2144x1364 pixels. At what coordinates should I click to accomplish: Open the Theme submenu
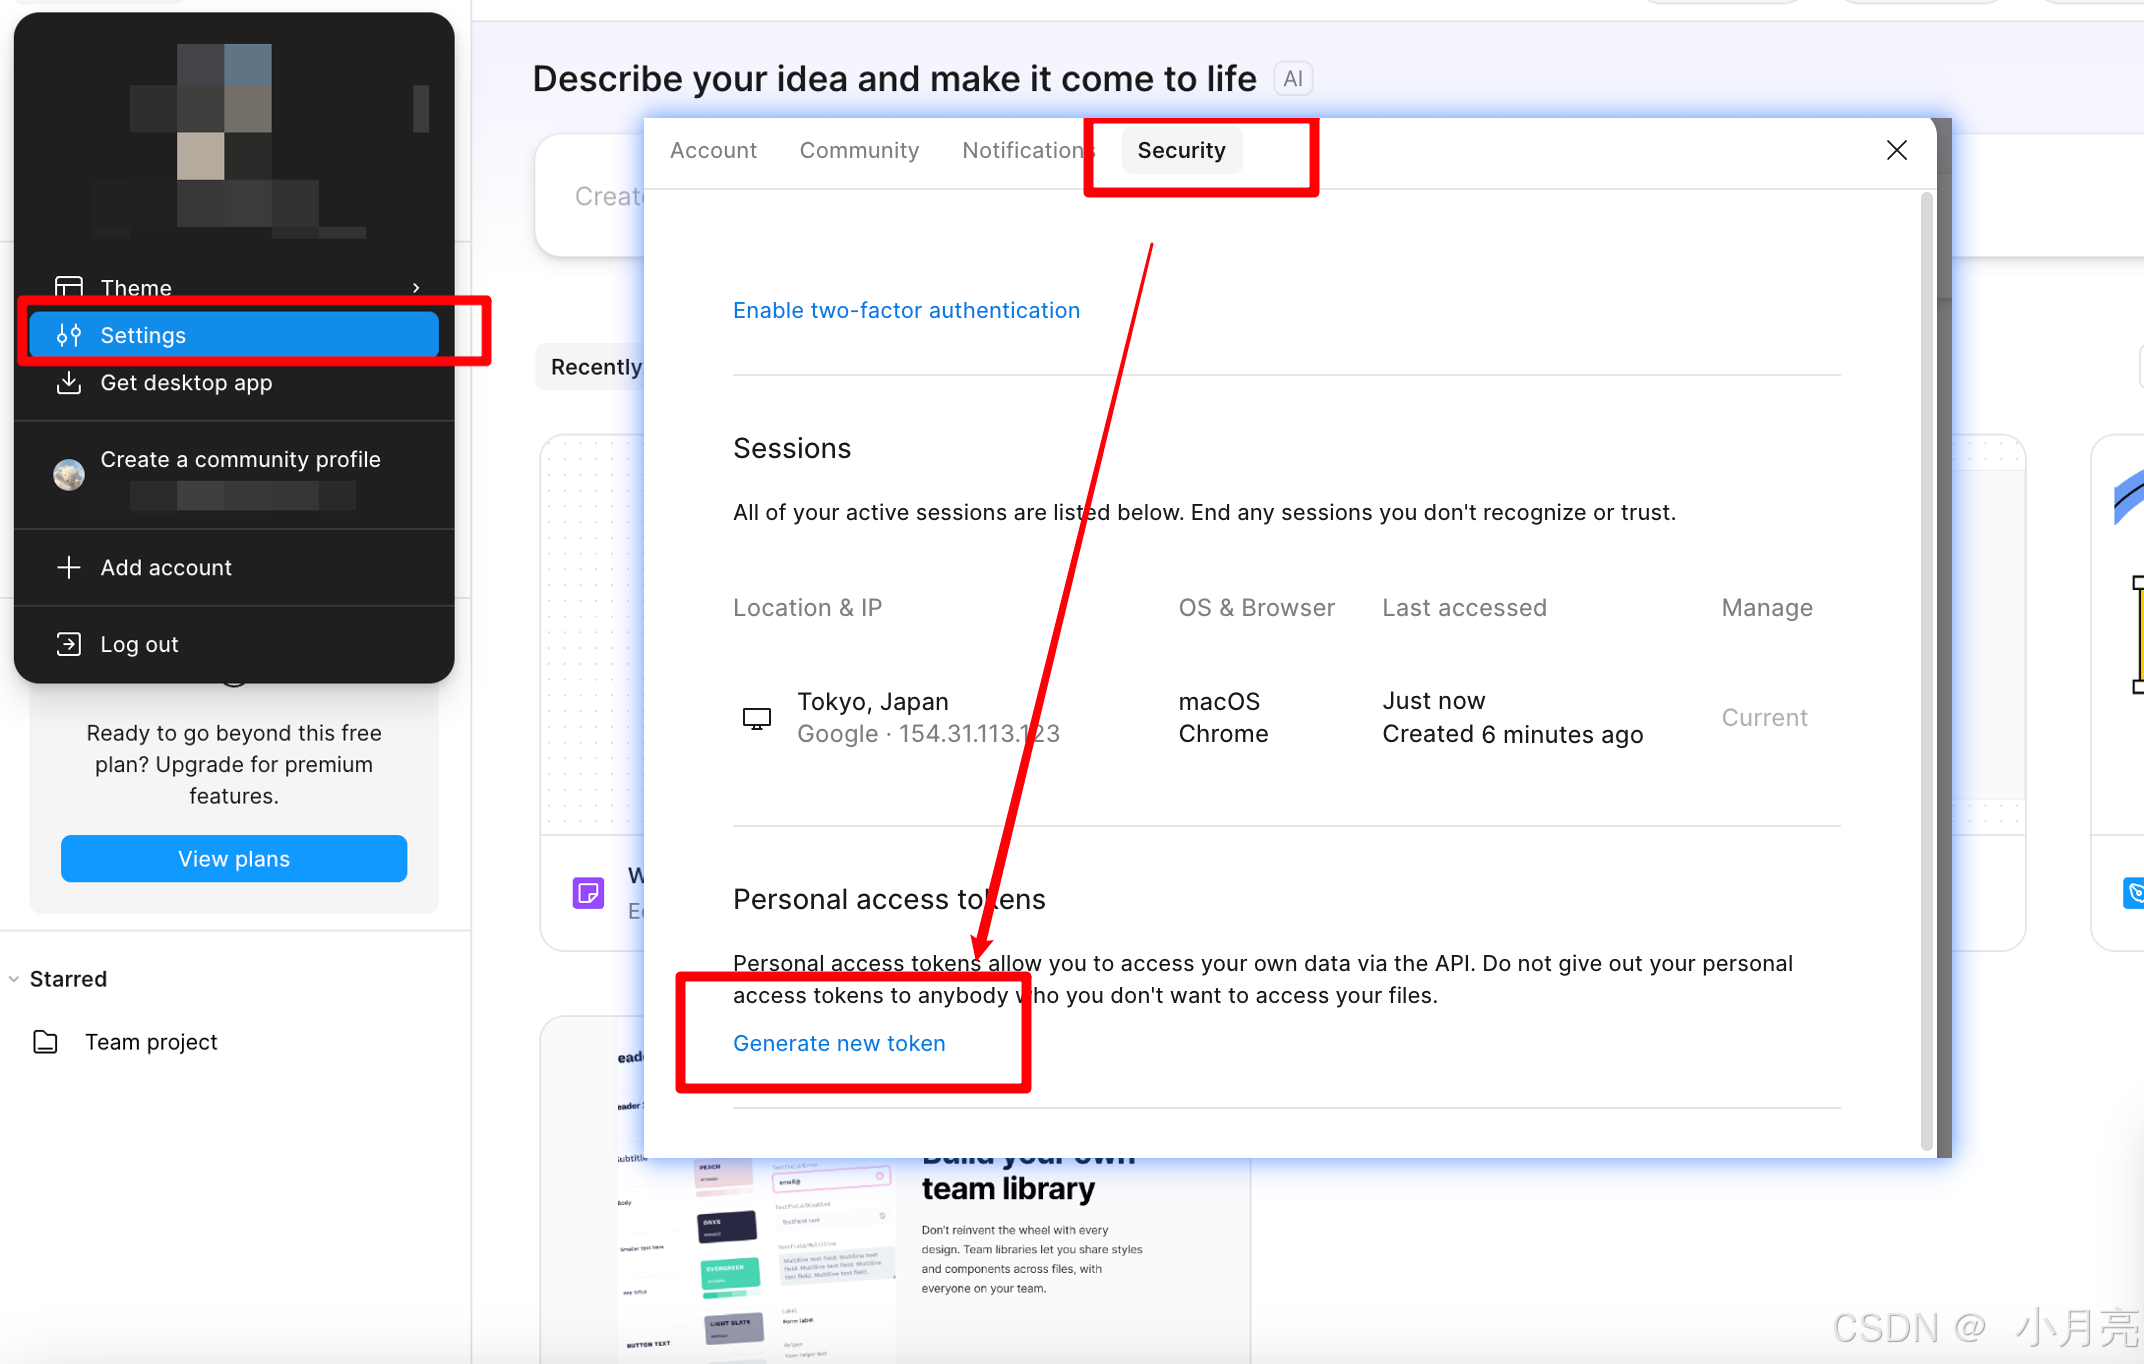[235, 288]
